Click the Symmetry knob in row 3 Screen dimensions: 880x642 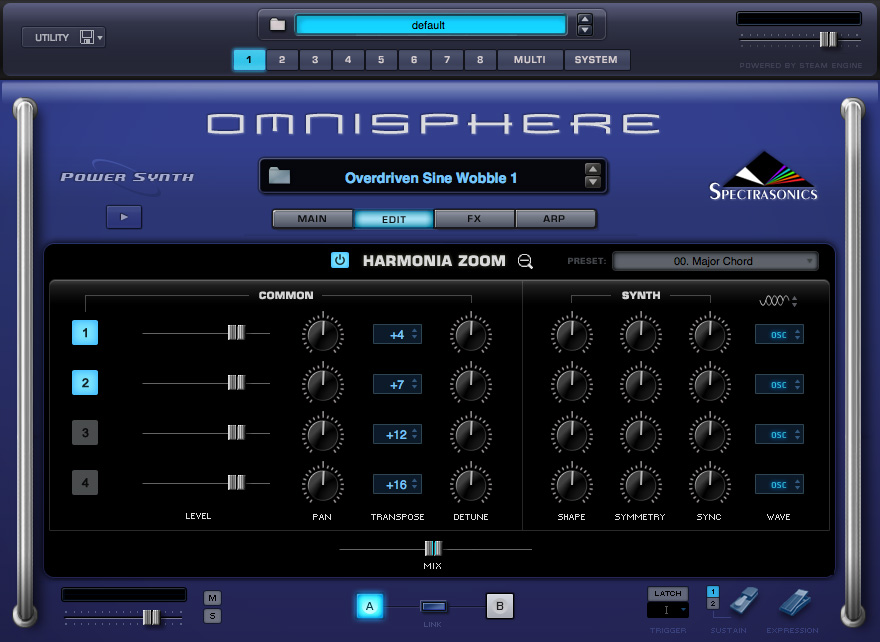click(x=640, y=434)
